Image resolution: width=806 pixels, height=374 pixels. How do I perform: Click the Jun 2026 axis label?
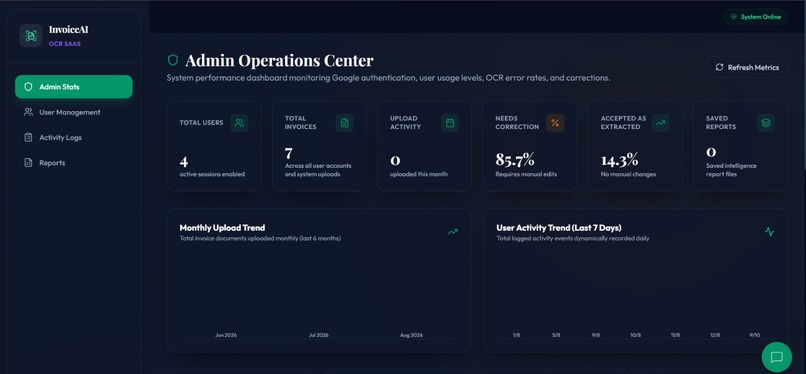tap(226, 335)
